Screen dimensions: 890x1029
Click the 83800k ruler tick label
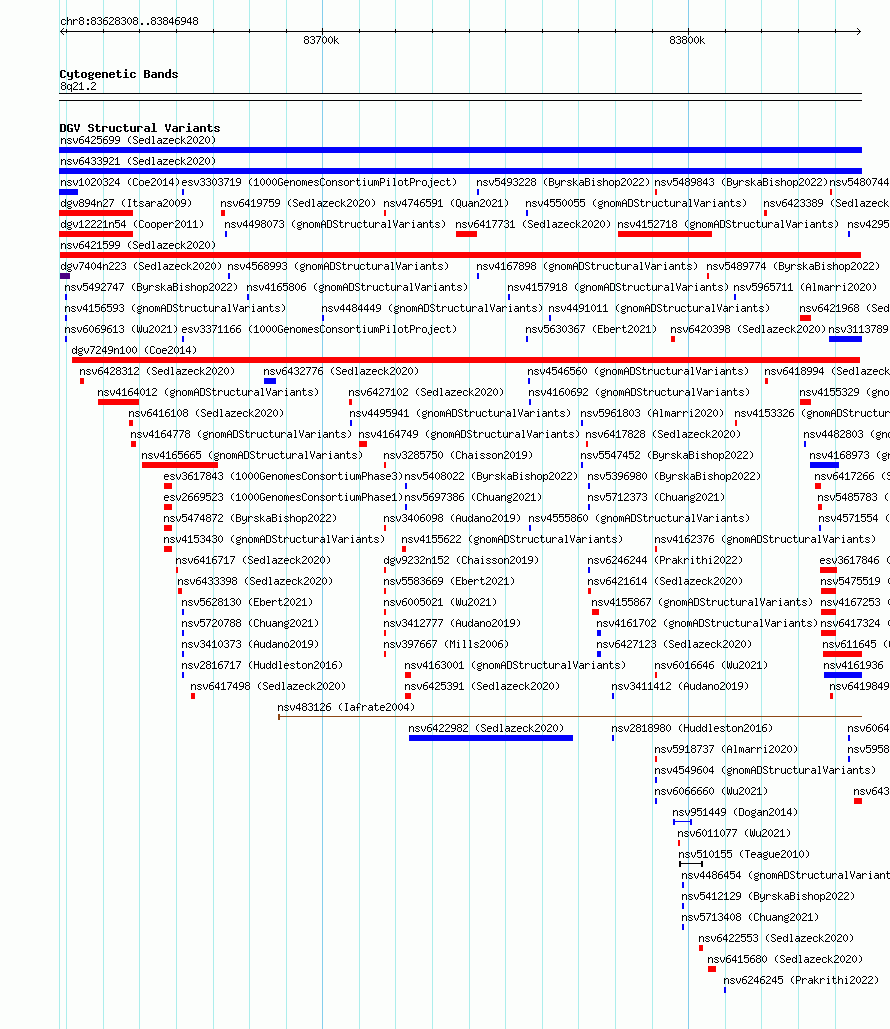click(687, 41)
